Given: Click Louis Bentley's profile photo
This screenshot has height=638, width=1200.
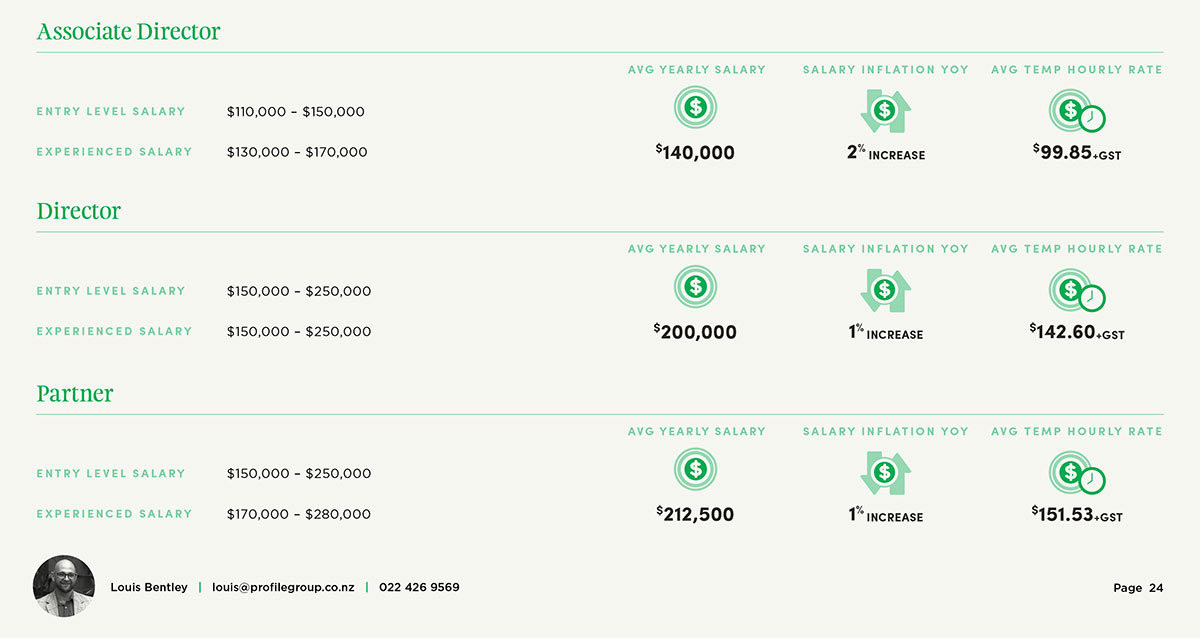Looking at the screenshot, I should pyautogui.click(x=64, y=586).
